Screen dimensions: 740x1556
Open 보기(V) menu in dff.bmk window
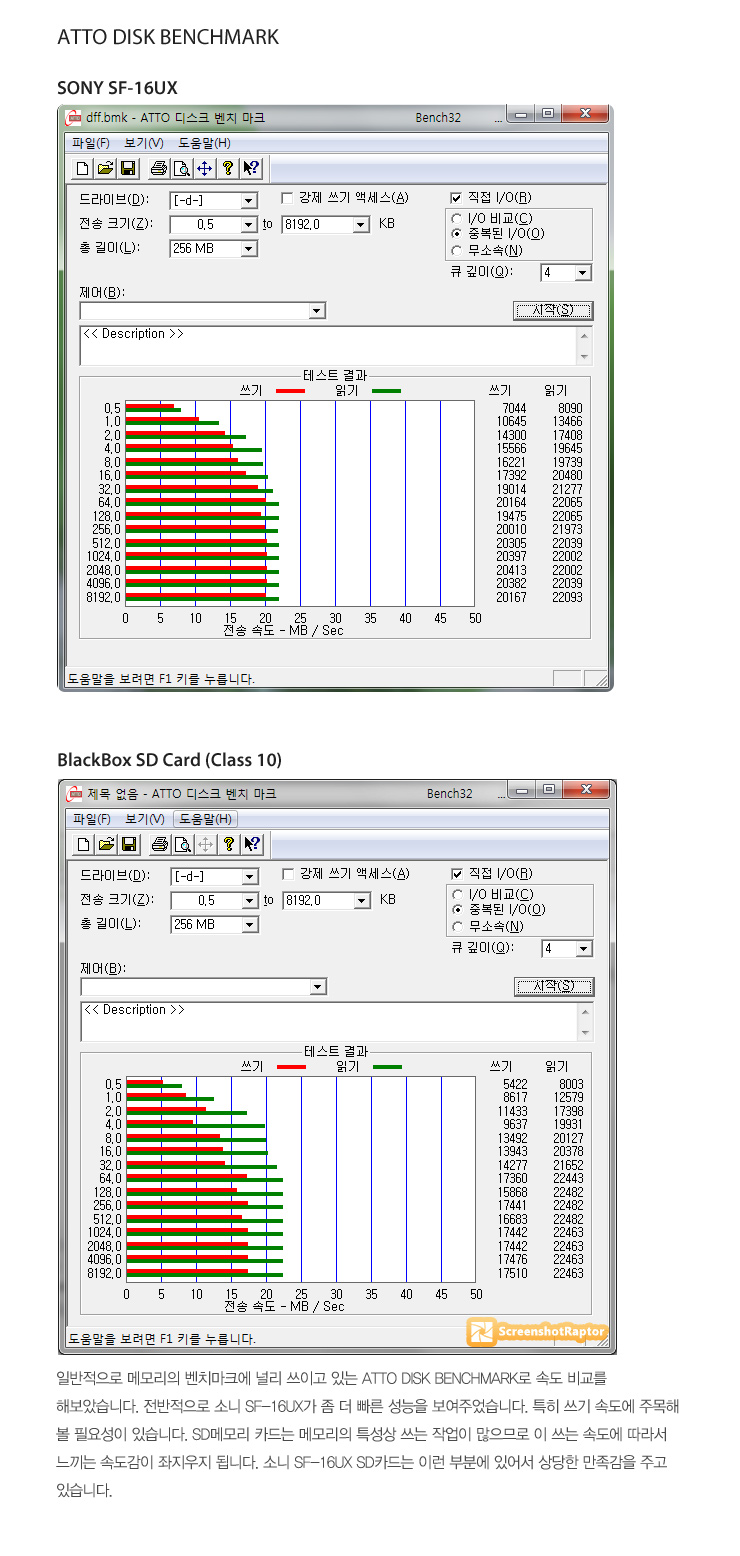(143, 143)
